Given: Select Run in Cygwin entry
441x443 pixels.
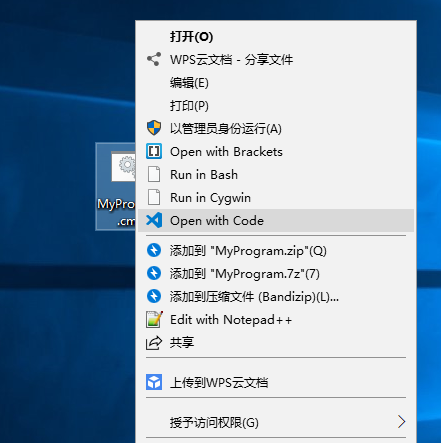Looking at the screenshot, I should (276, 197).
